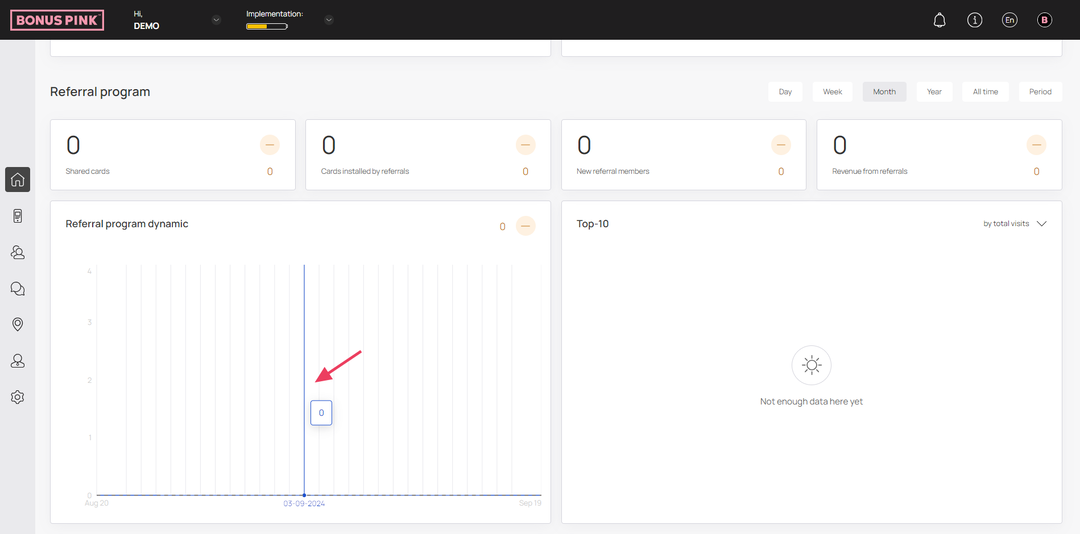The image size is (1080, 534).
Task: Open the settings gear in sidebar
Action: click(x=18, y=397)
